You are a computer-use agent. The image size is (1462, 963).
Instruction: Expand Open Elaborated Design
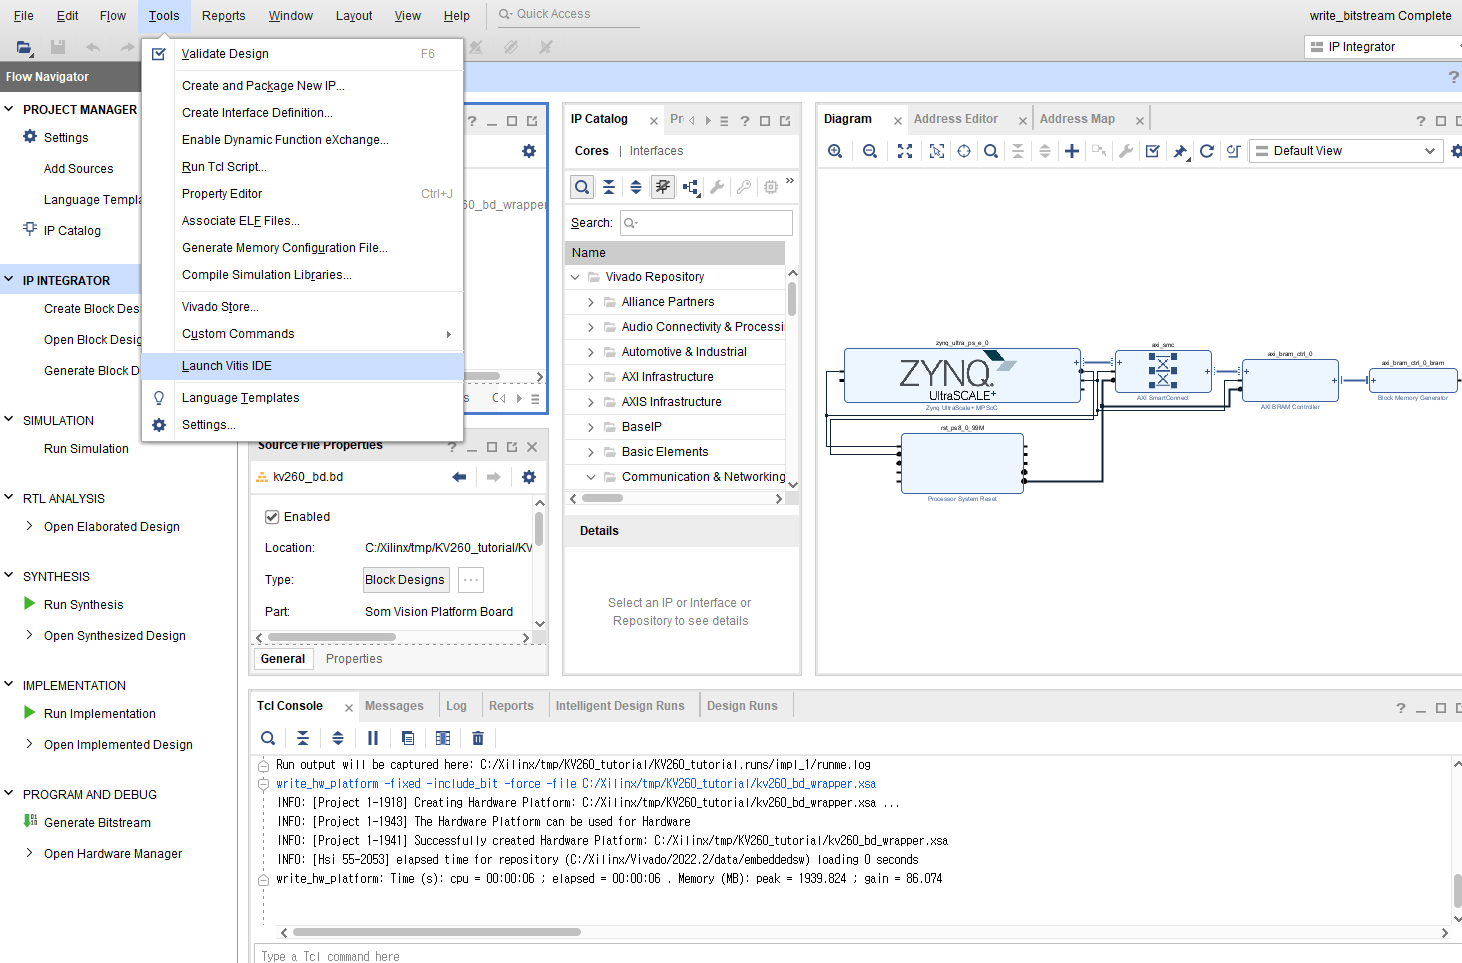point(29,526)
